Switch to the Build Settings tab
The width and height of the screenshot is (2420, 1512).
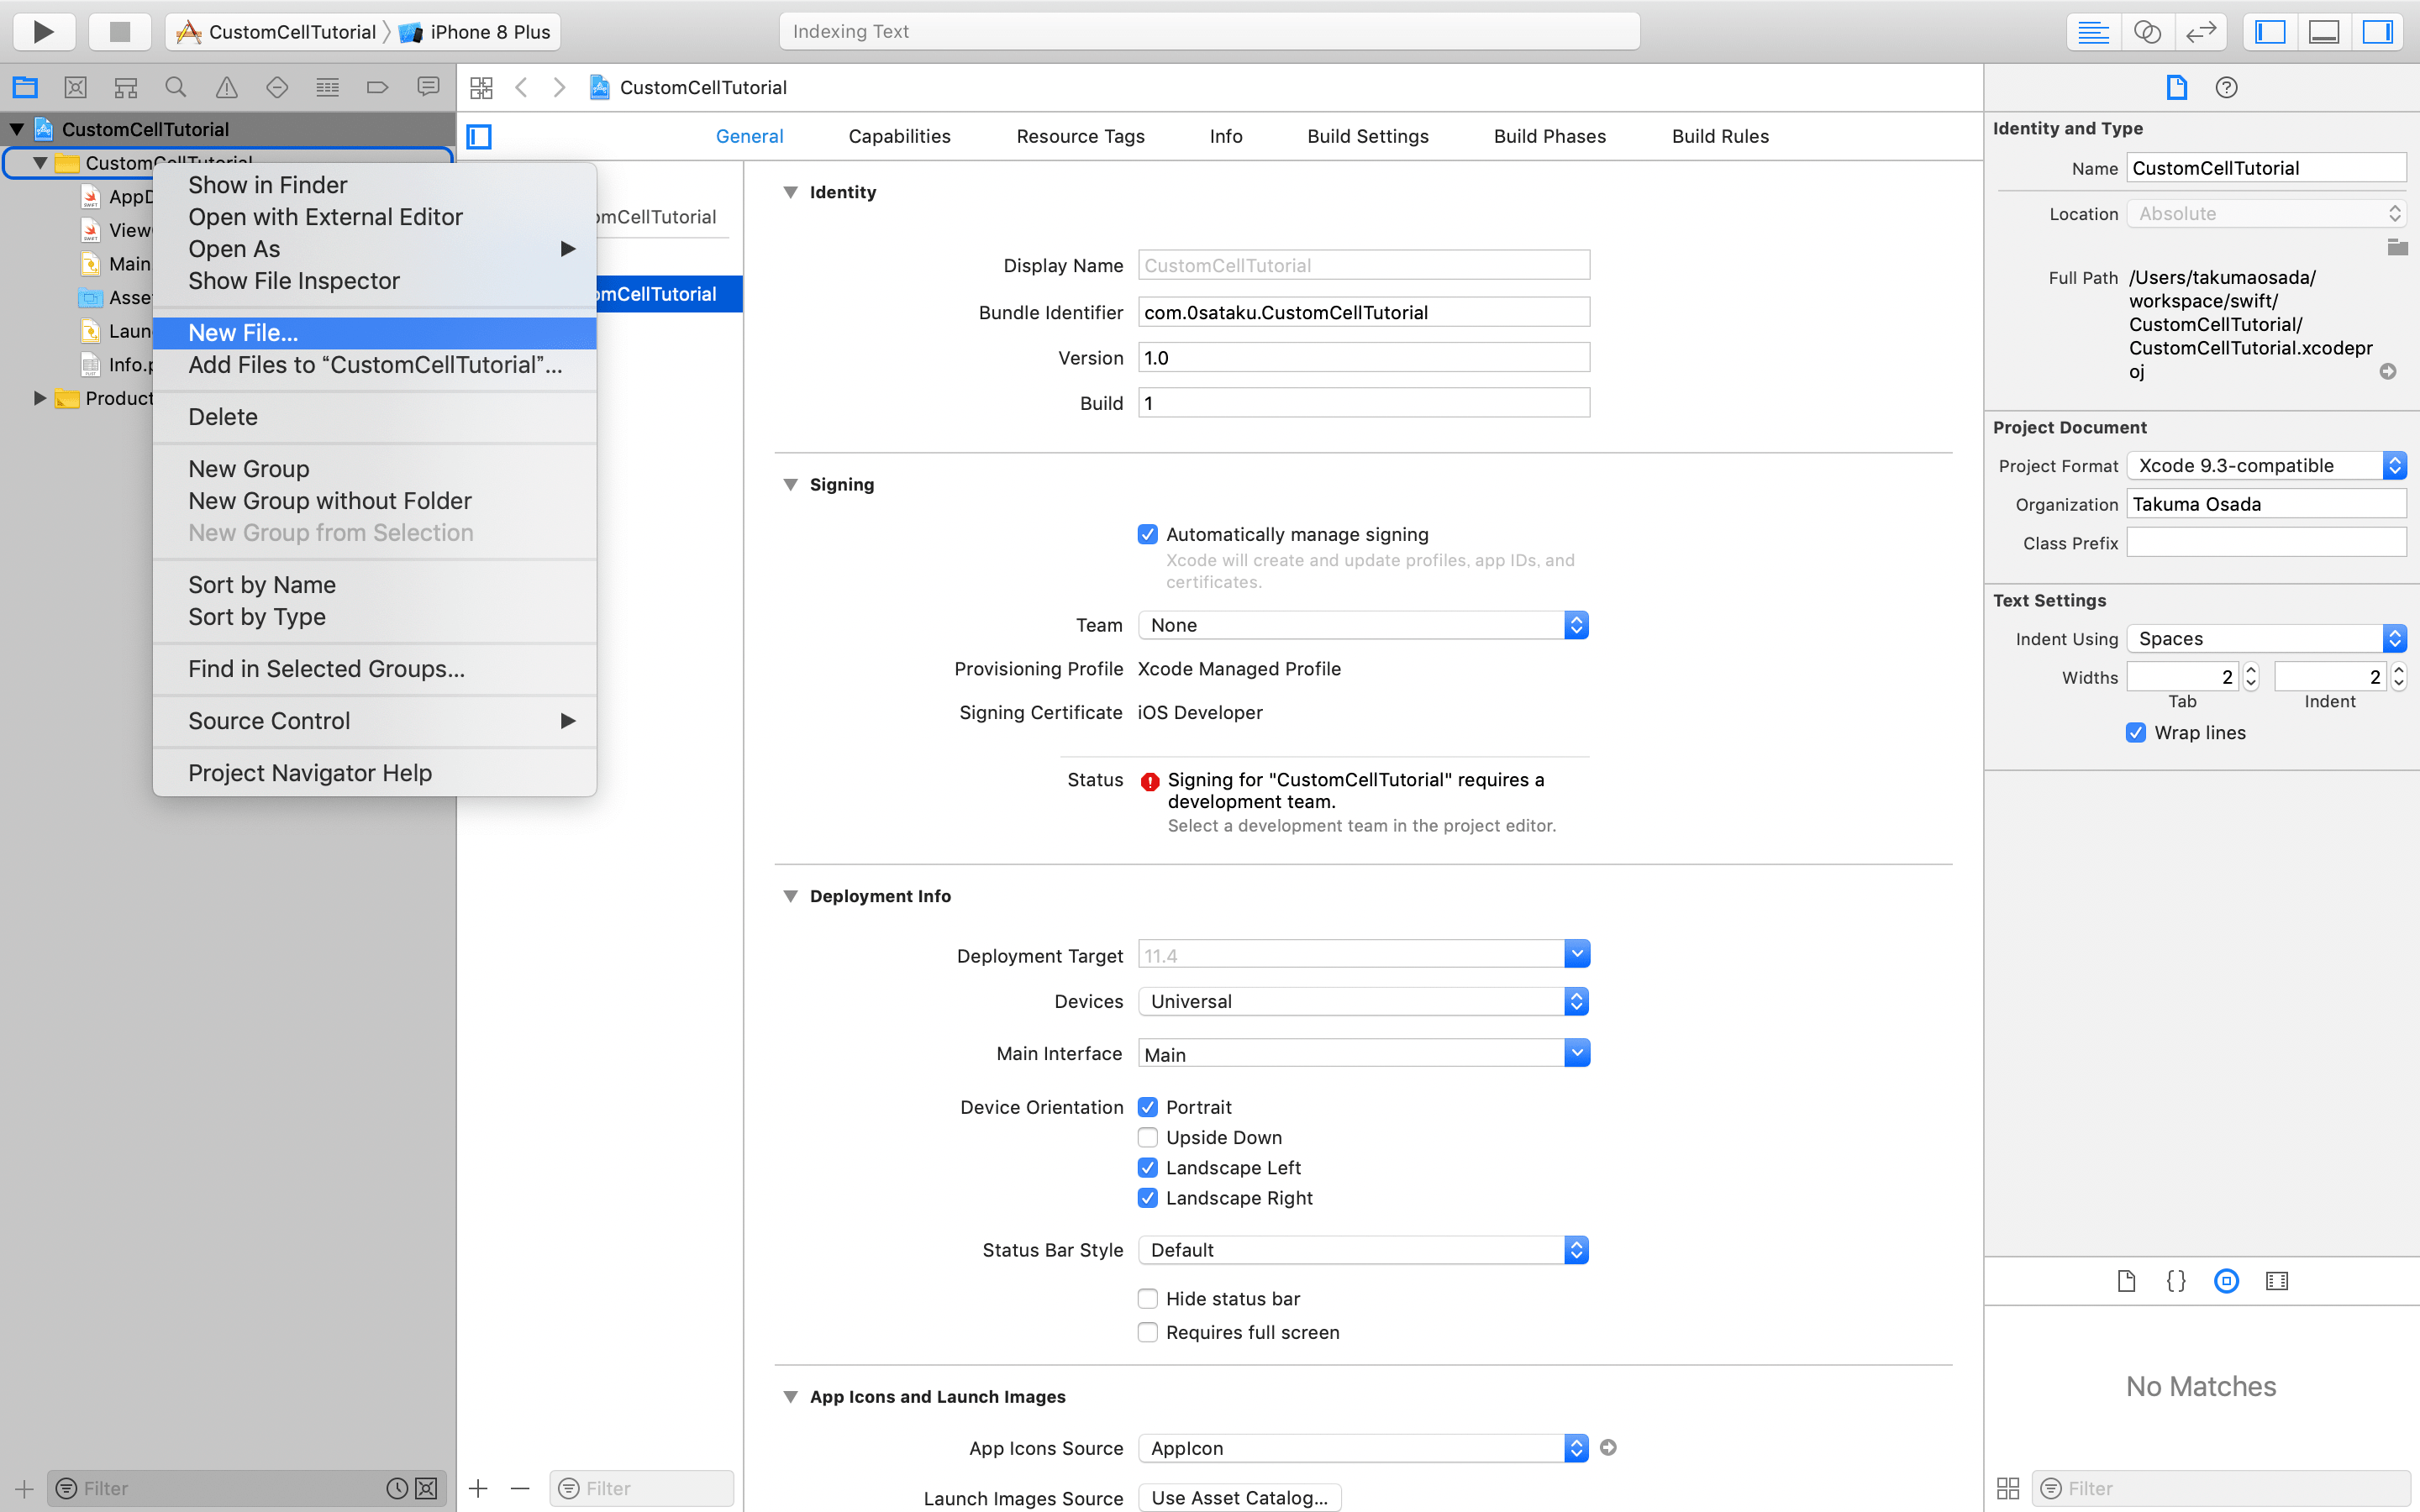click(1367, 136)
